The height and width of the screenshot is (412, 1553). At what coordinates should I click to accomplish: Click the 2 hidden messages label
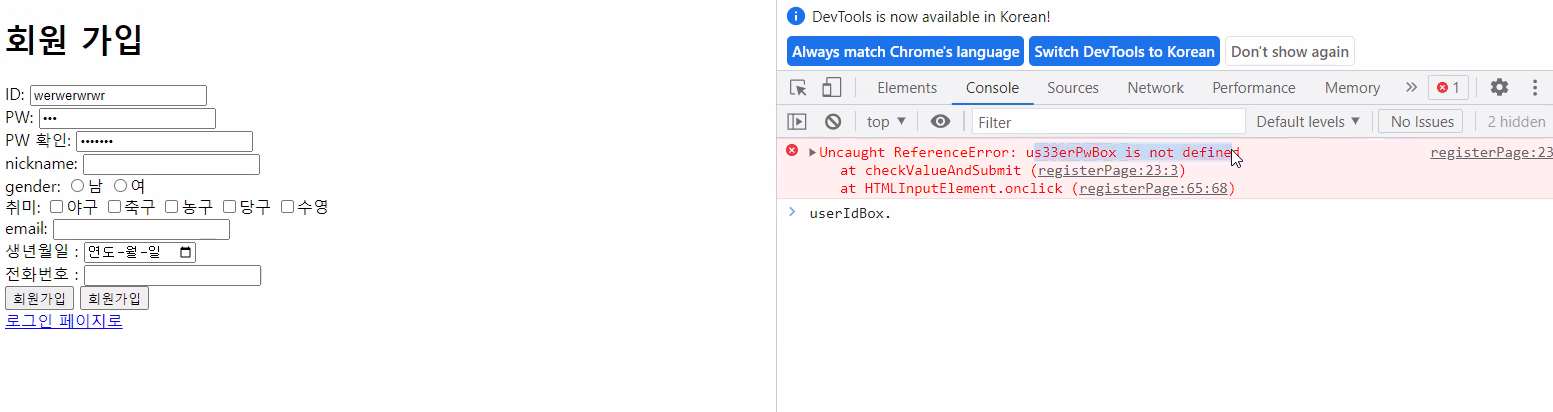pos(1516,122)
